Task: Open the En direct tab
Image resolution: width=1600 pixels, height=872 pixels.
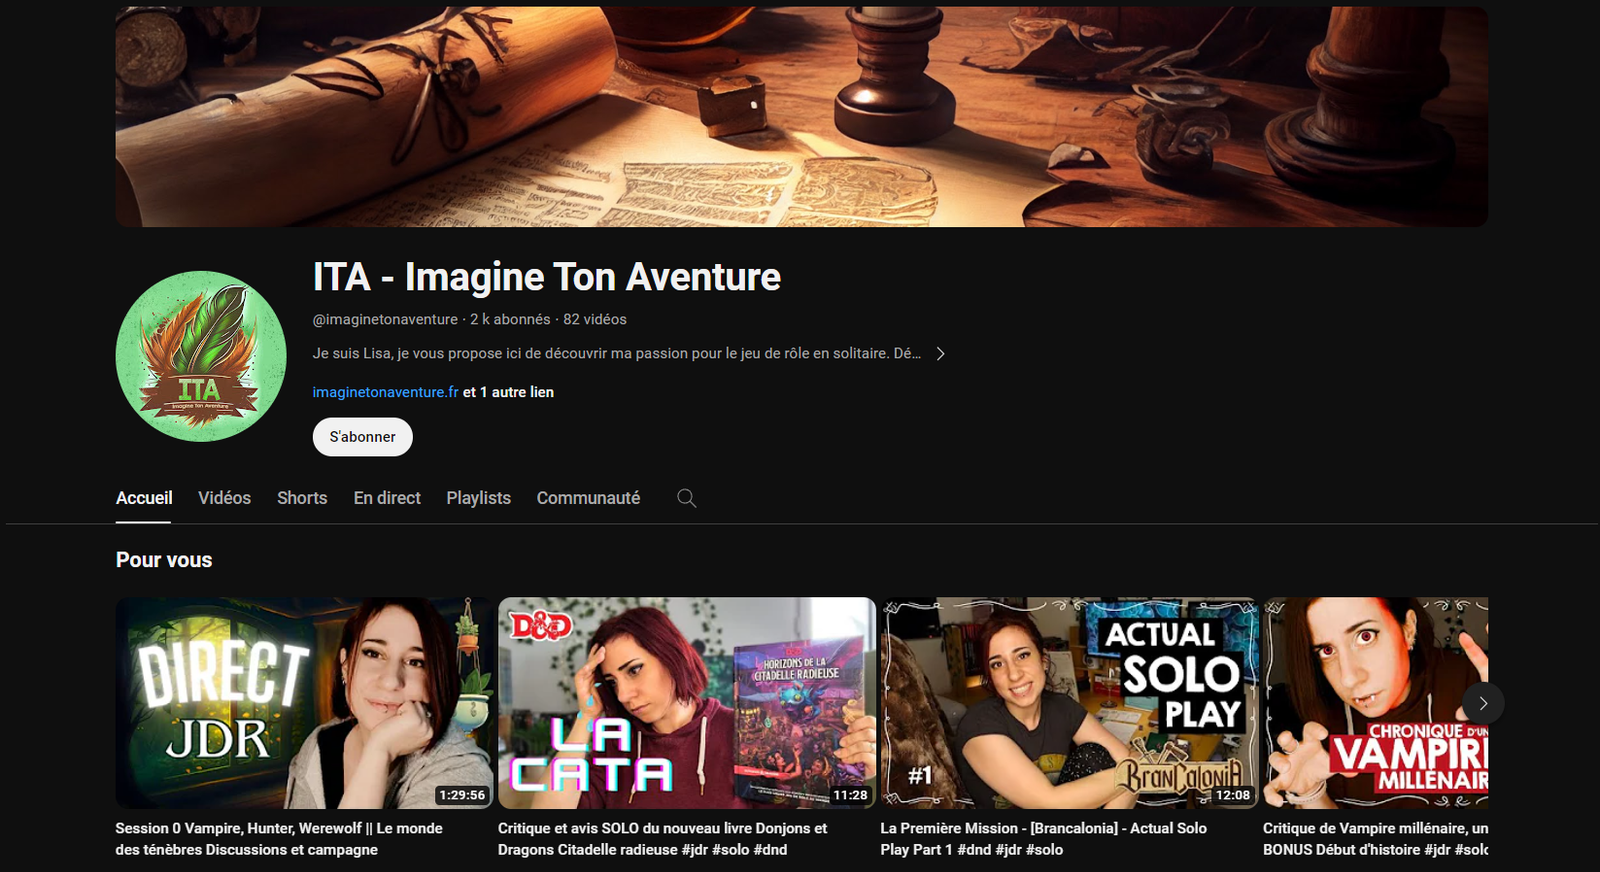Action: tap(387, 498)
